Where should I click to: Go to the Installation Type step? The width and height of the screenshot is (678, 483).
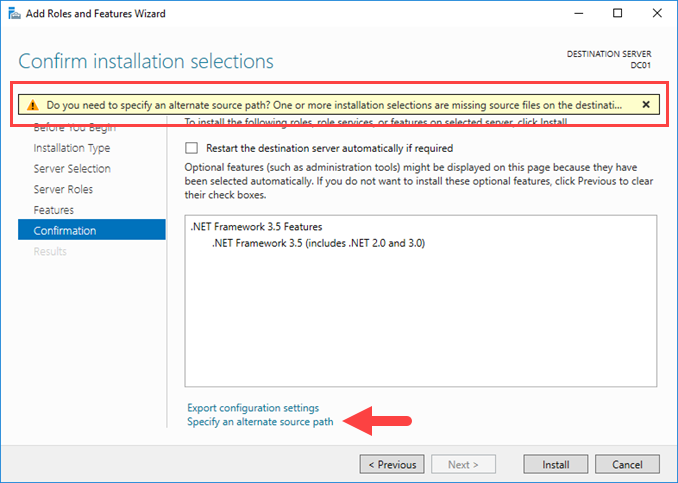point(71,148)
